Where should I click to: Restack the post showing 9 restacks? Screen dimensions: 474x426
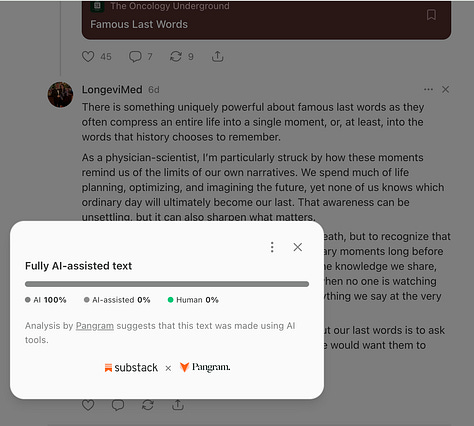pos(176,57)
